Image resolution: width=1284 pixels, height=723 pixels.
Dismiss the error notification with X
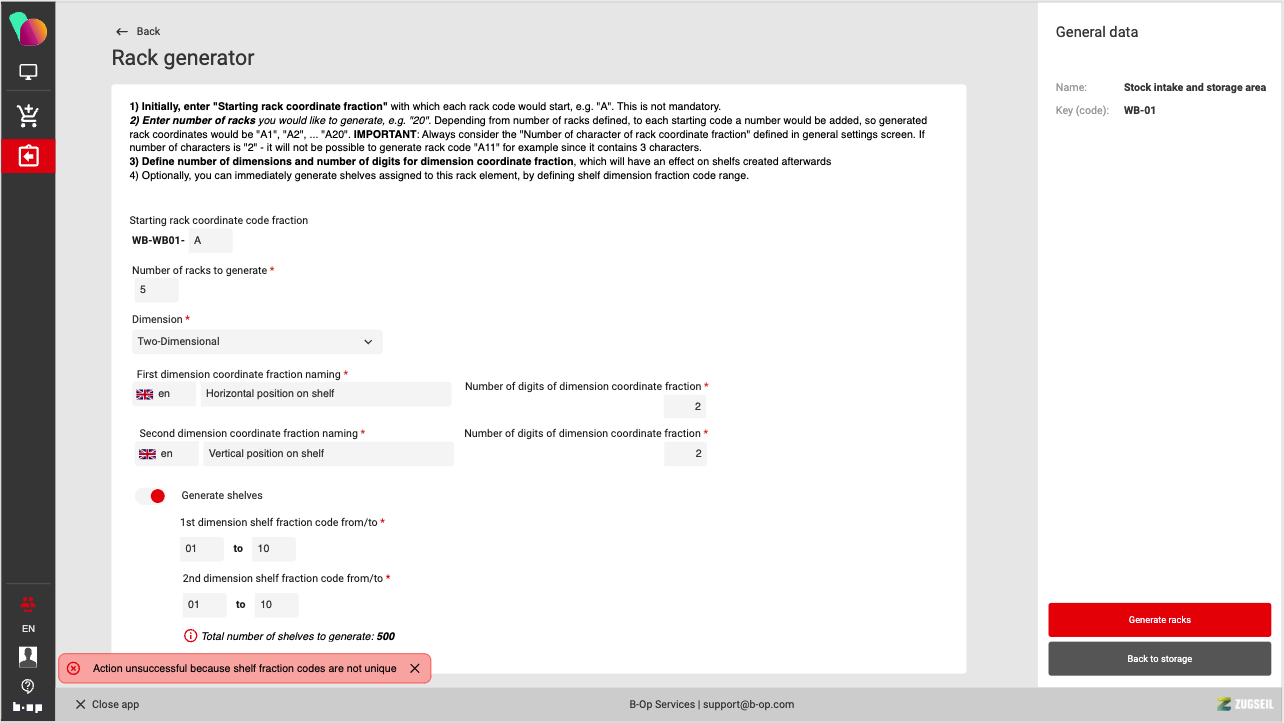point(415,668)
